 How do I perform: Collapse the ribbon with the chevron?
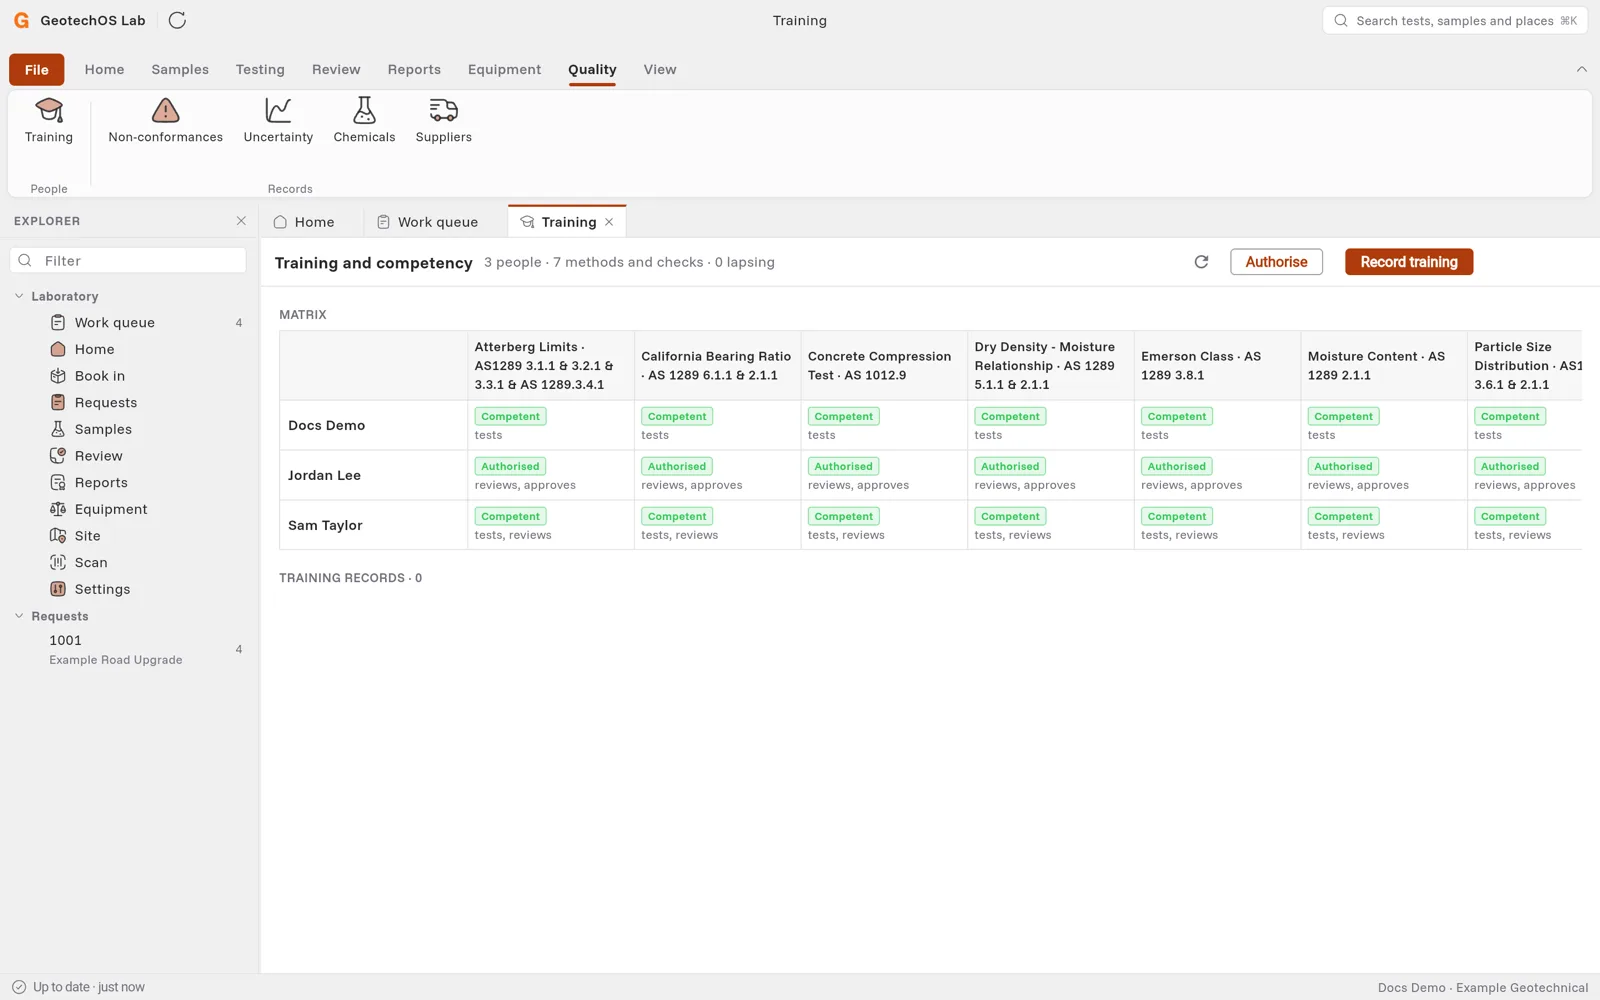(x=1581, y=69)
